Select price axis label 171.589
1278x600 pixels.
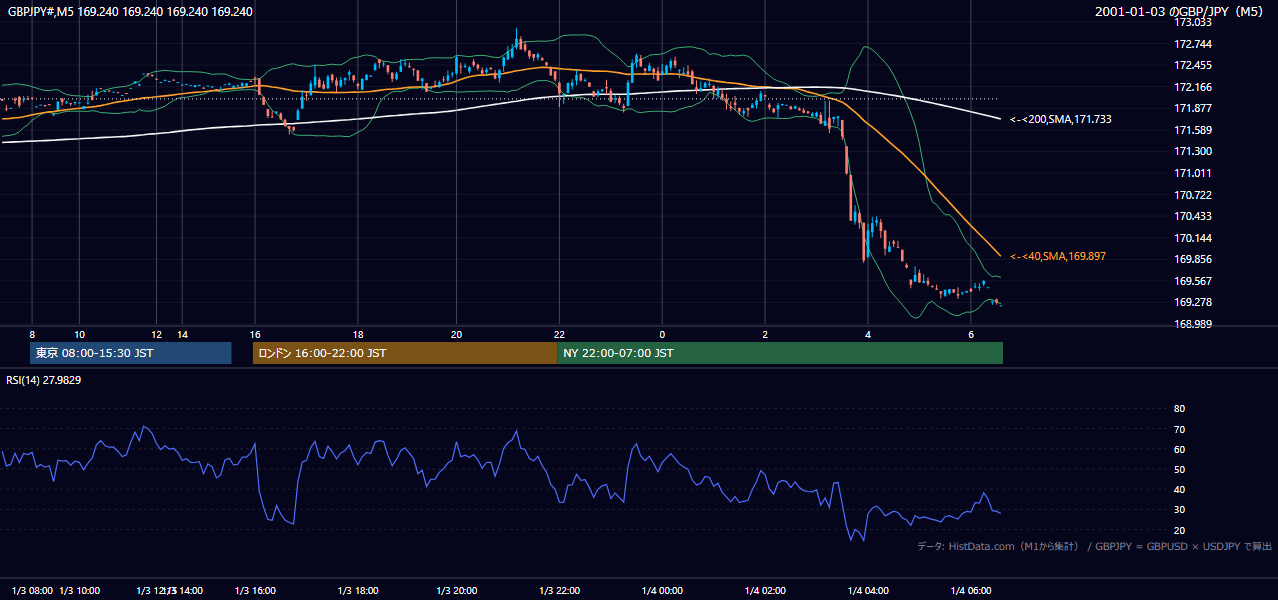(x=1191, y=130)
